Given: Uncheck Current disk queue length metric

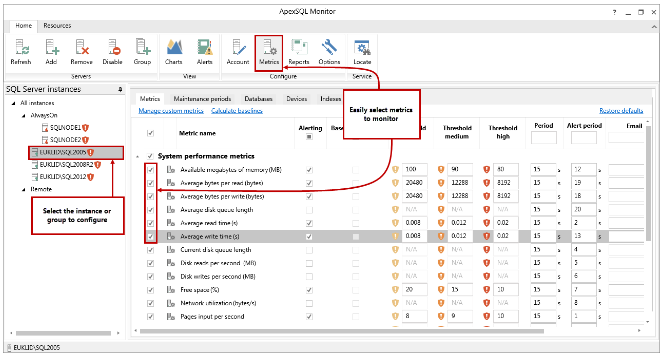Looking at the screenshot, I should point(150,250).
